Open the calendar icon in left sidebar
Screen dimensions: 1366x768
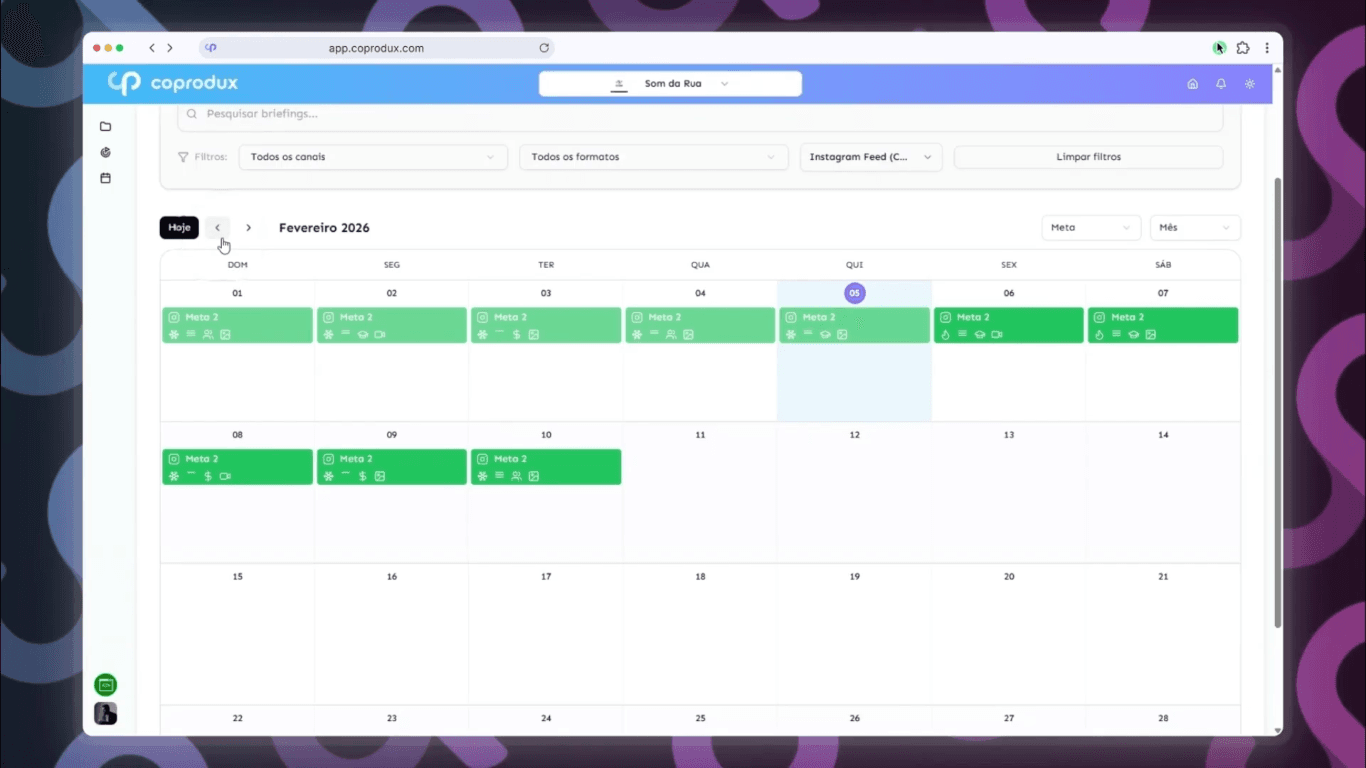[x=105, y=178]
